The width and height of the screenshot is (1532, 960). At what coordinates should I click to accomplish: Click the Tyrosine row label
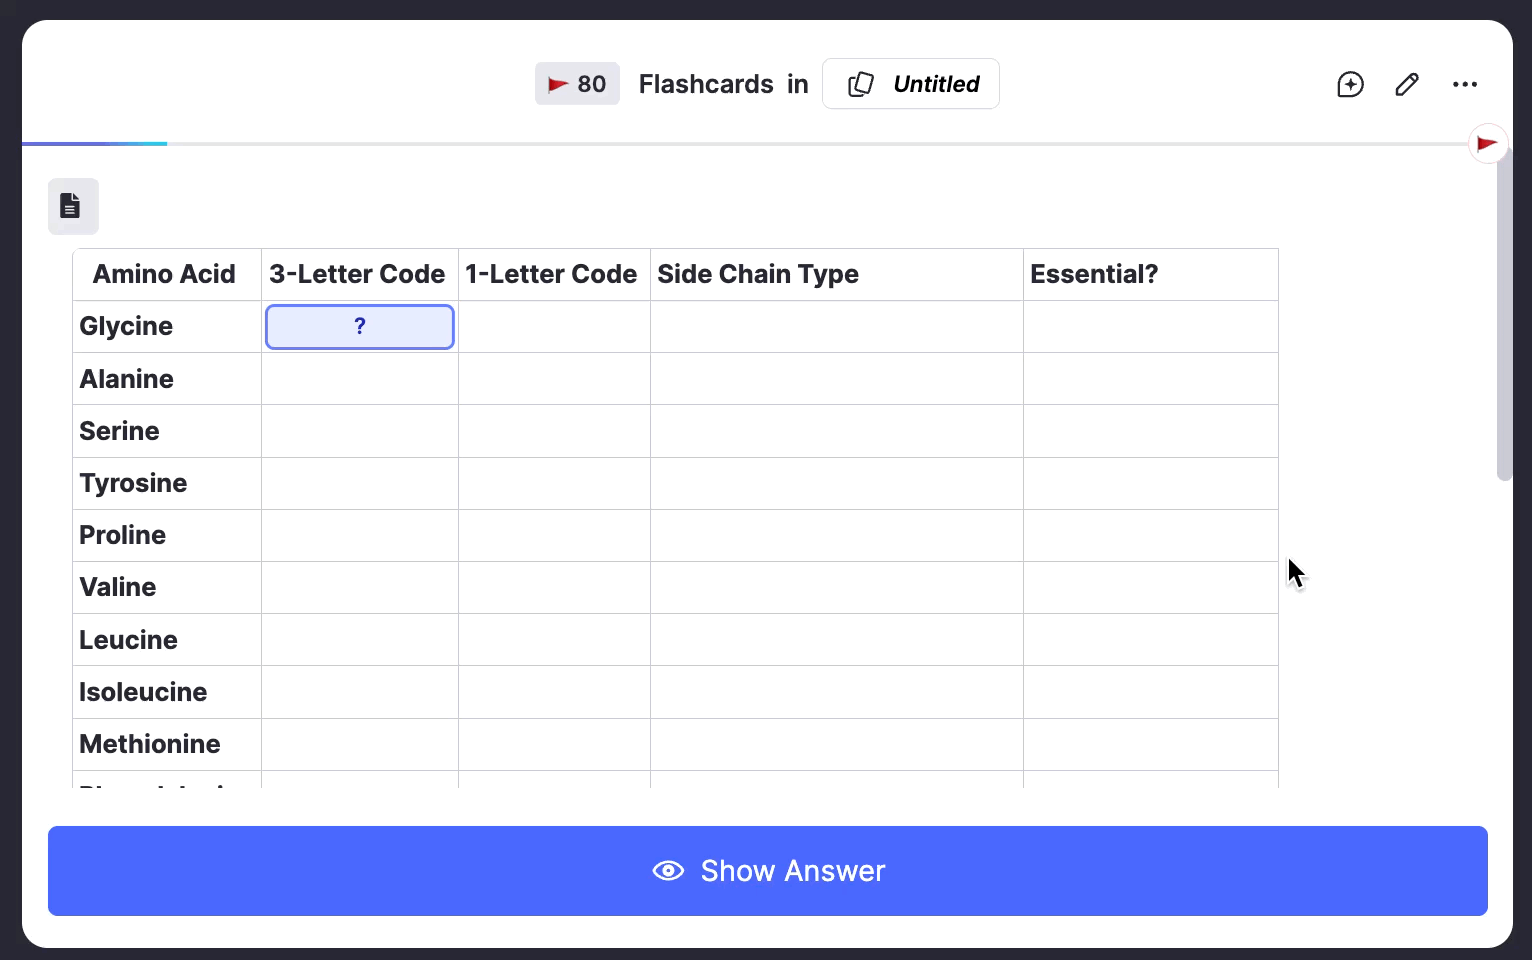point(133,483)
